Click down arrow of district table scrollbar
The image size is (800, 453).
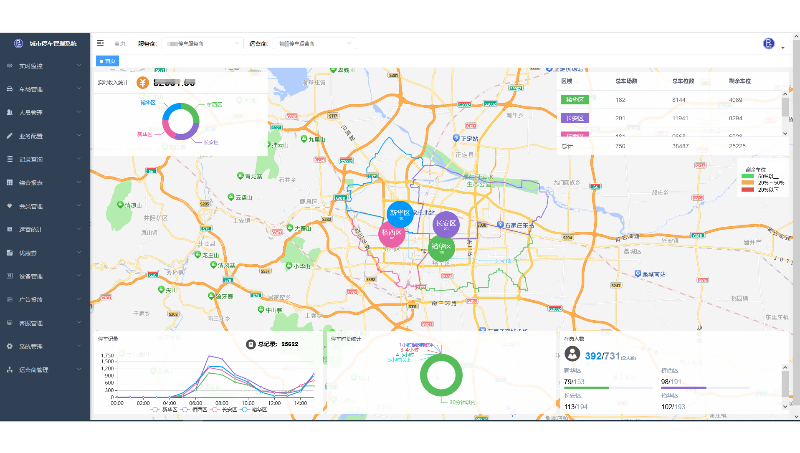785,133
